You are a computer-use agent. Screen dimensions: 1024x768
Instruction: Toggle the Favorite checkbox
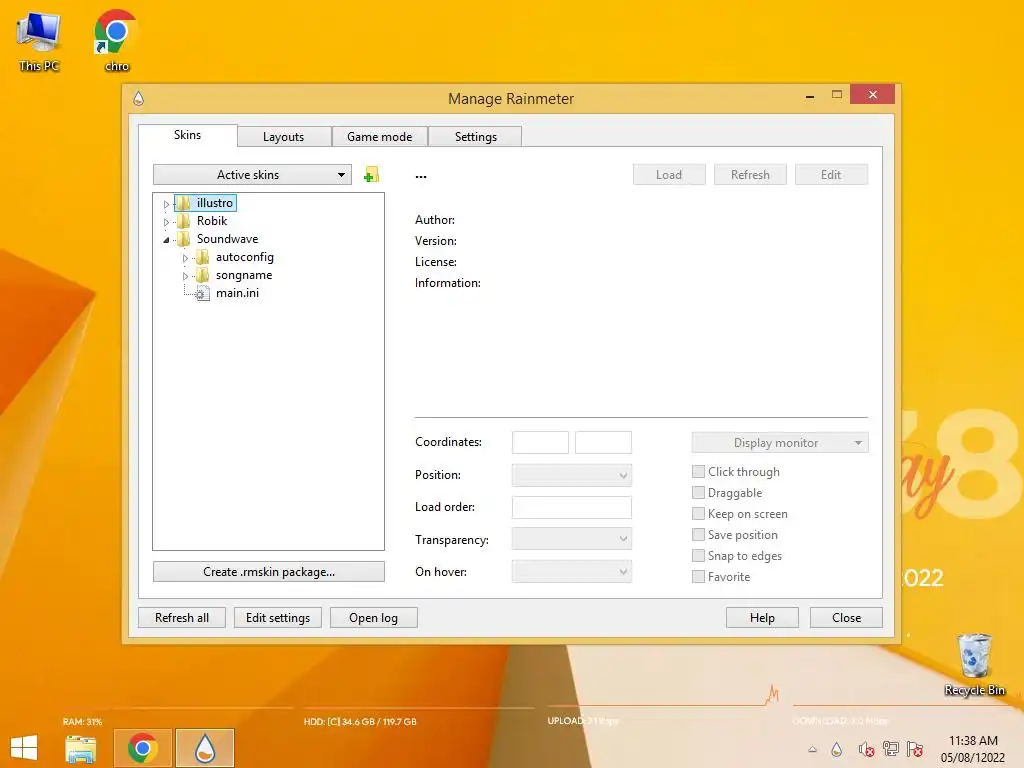698,577
